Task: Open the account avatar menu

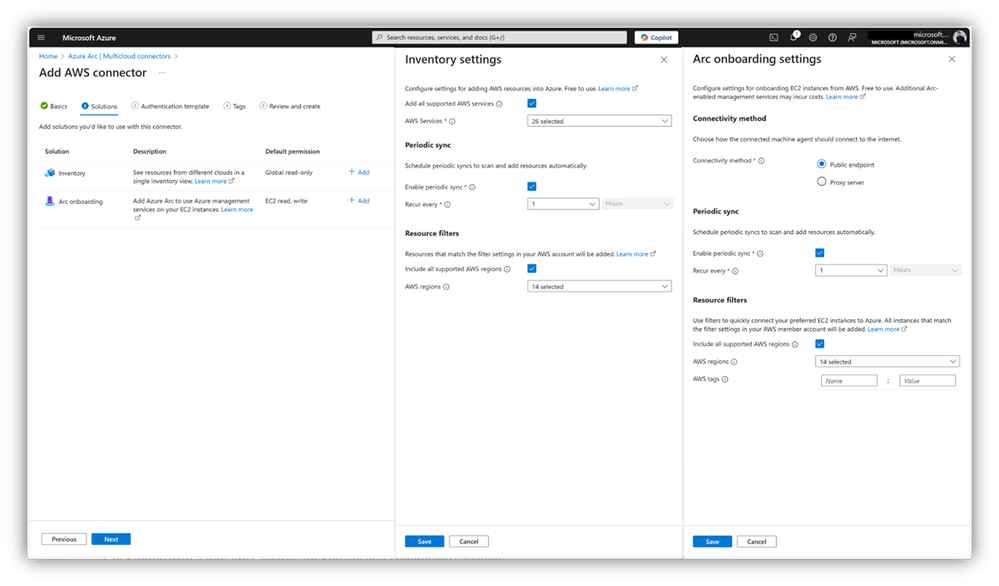Action: (x=959, y=38)
